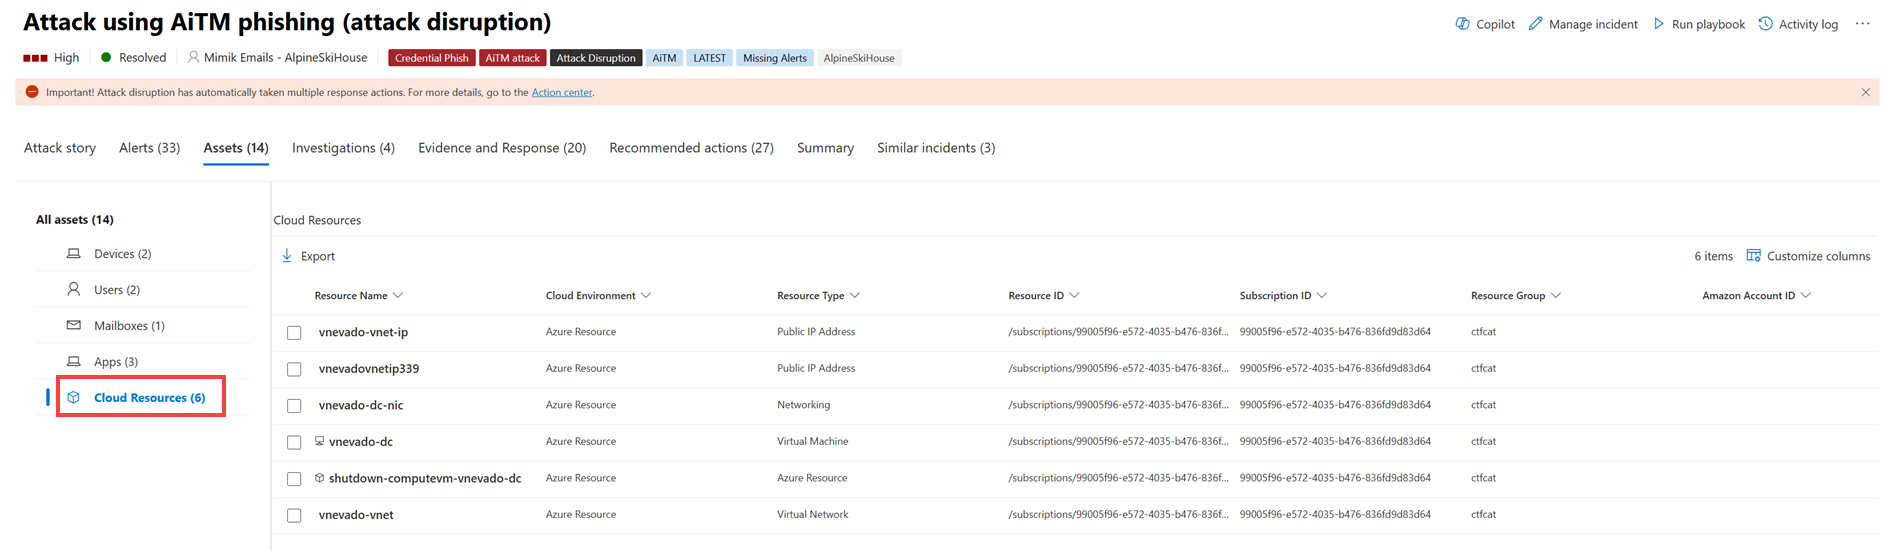This screenshot has width=1899, height=551.
Task: Check the vnevado-vnet-ip row checkbox
Action: (x=294, y=333)
